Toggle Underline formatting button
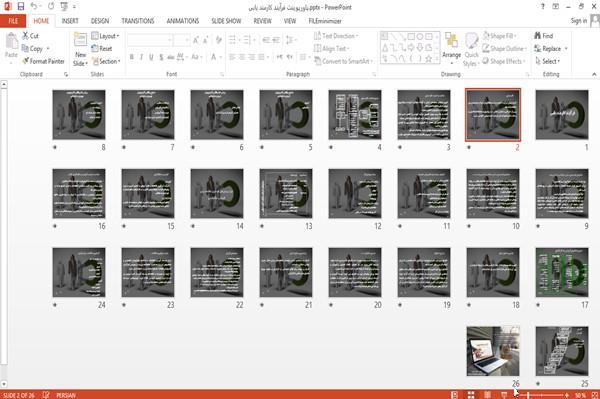 pyautogui.click(x=151, y=57)
